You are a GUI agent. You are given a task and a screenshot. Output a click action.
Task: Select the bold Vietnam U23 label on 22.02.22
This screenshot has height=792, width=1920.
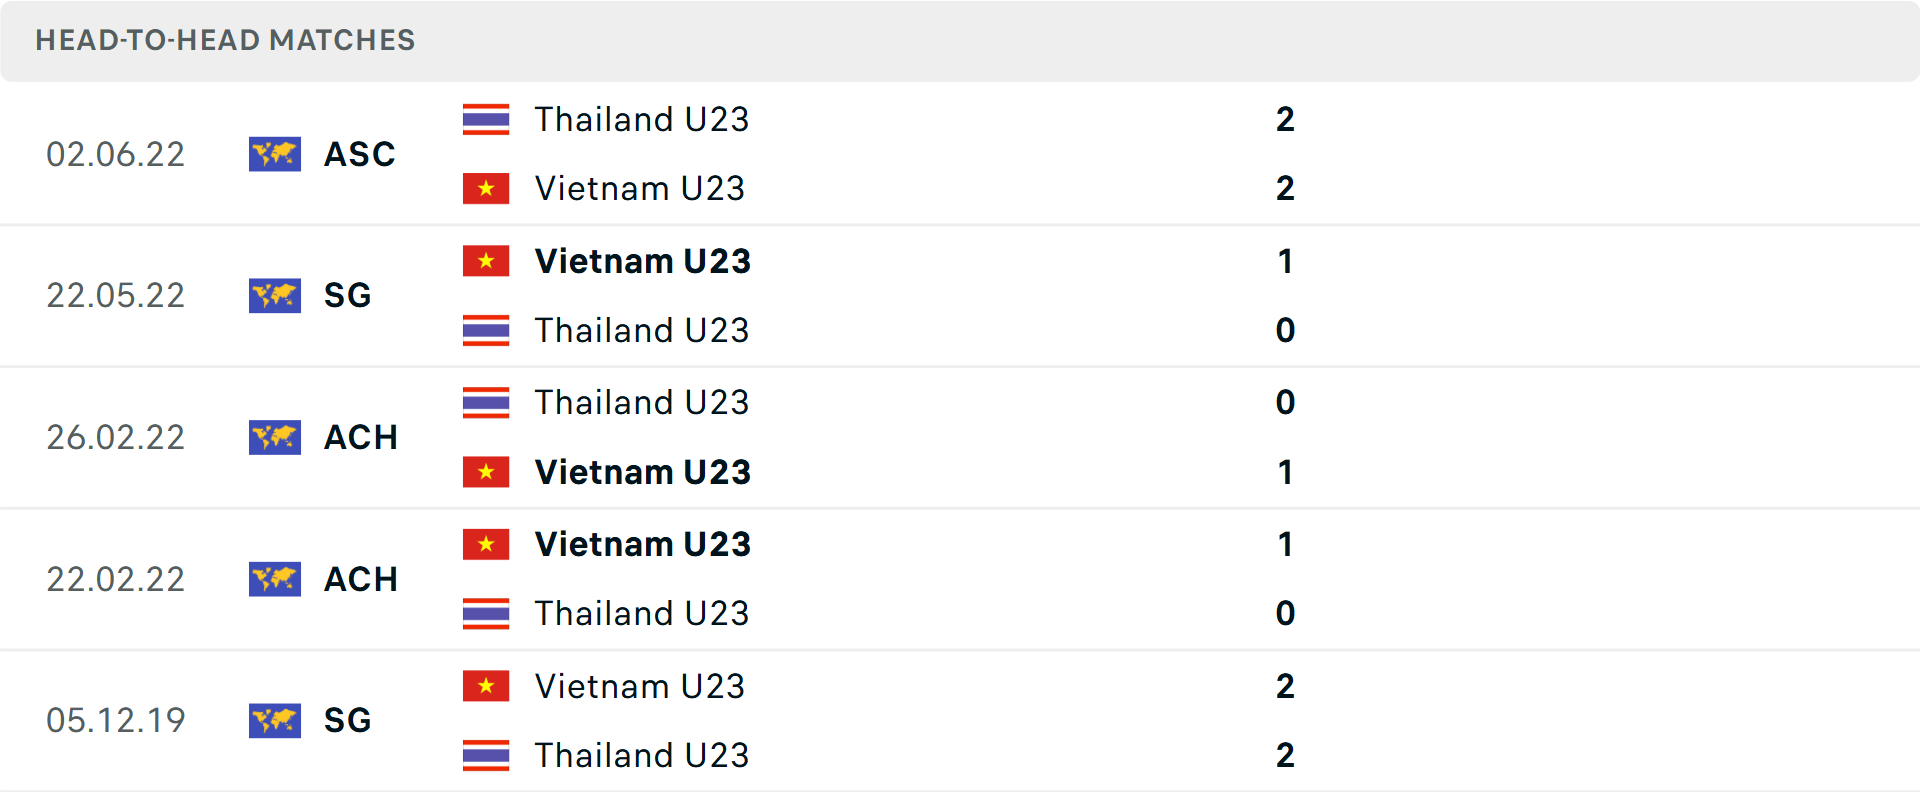point(643,544)
